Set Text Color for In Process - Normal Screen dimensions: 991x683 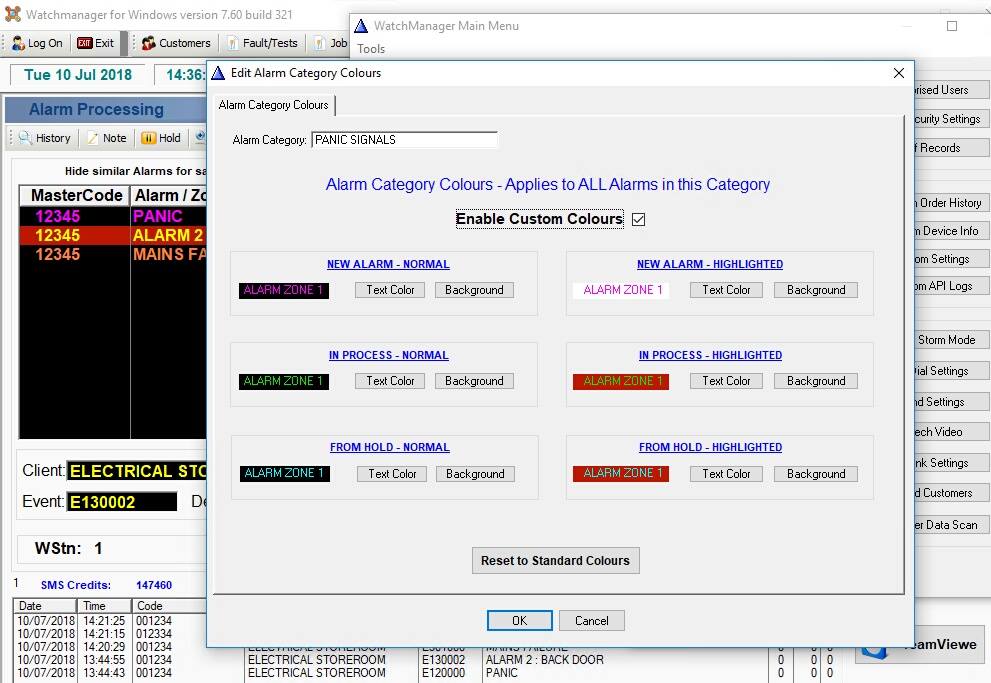[x=390, y=381]
